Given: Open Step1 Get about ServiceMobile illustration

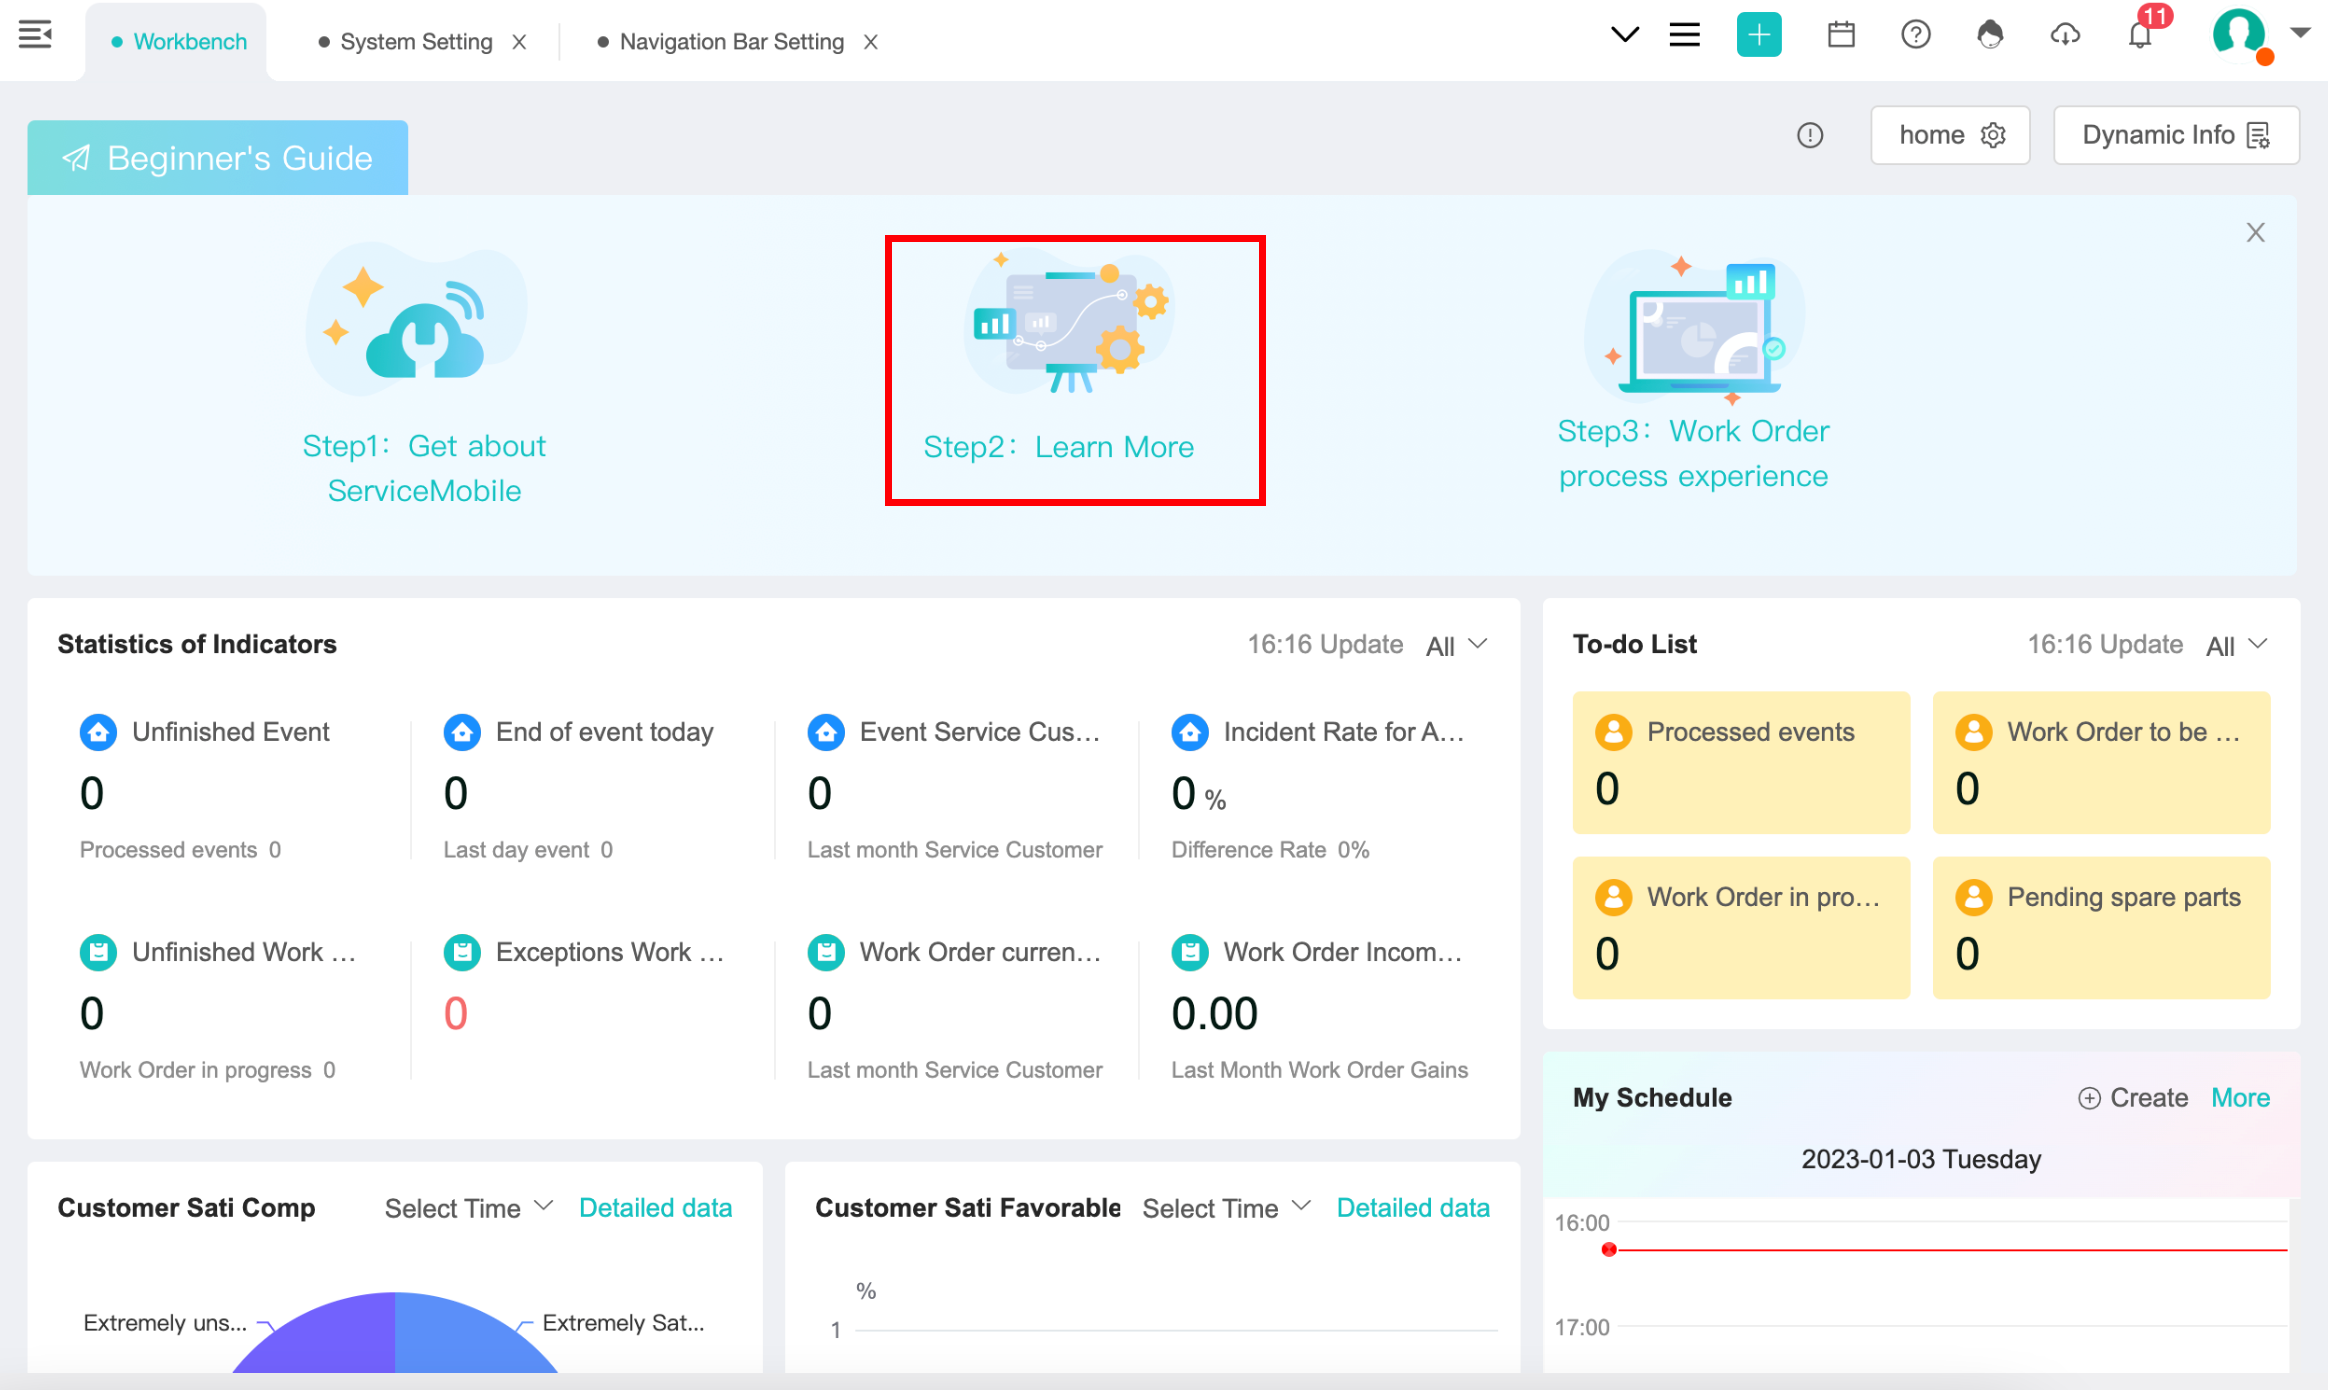Looking at the screenshot, I should (416, 320).
